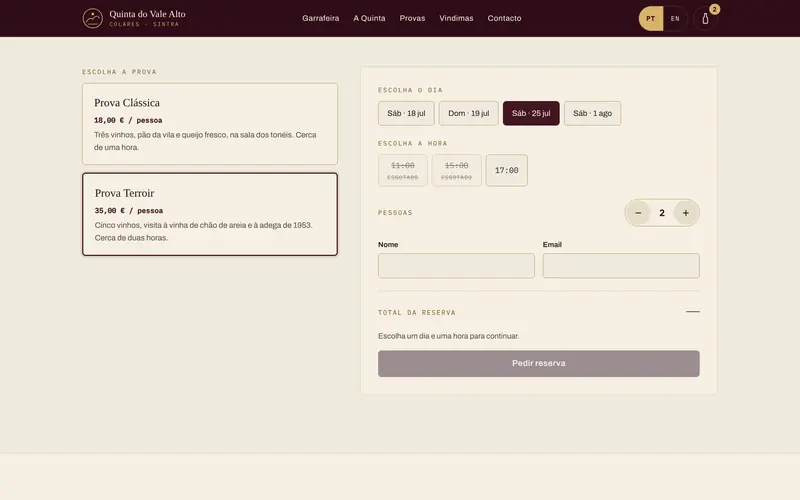Switch language to PT

point(651,18)
